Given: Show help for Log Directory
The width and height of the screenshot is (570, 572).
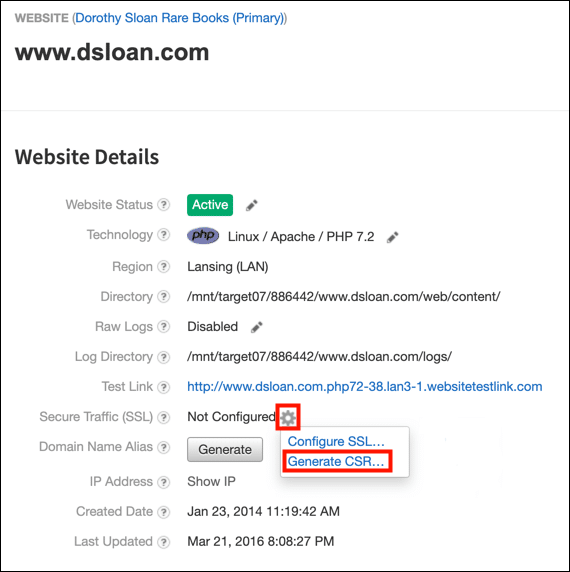Looking at the screenshot, I should tap(163, 357).
